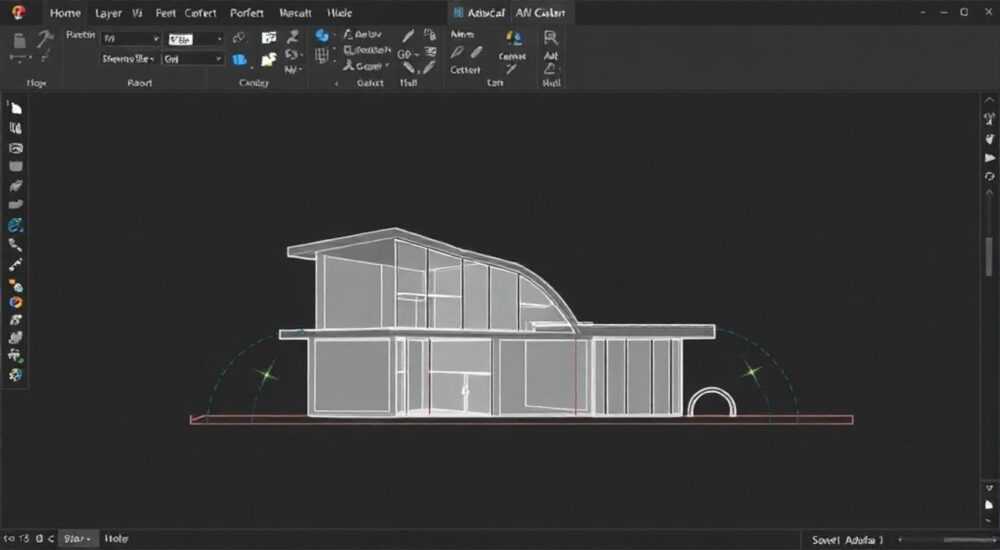Open the Cofert ribbon tab
Screen dimensions: 1000x550
(200, 13)
